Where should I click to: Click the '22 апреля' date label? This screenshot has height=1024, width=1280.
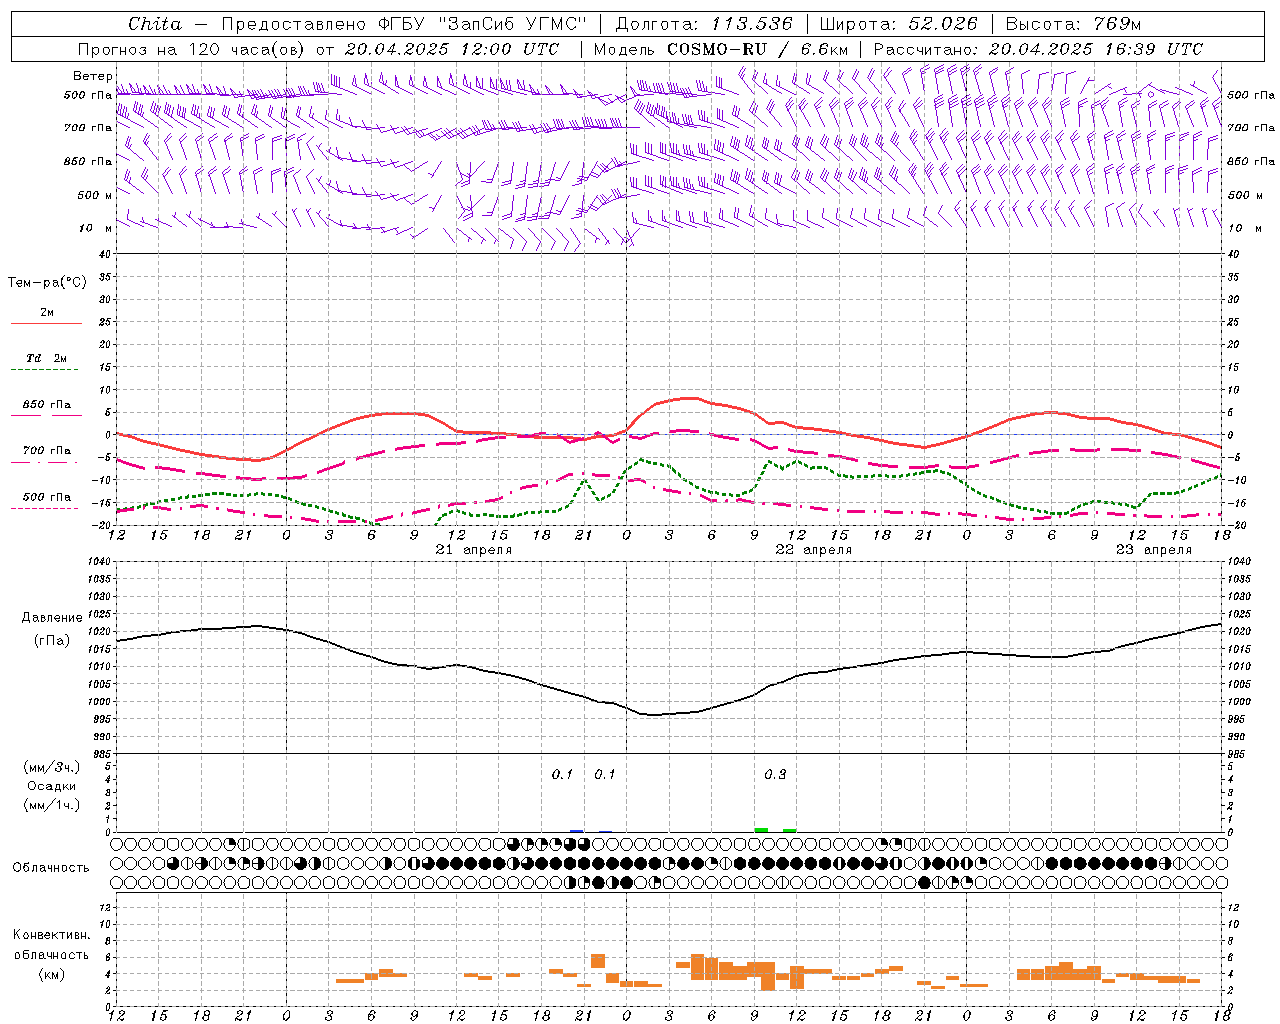click(x=814, y=549)
